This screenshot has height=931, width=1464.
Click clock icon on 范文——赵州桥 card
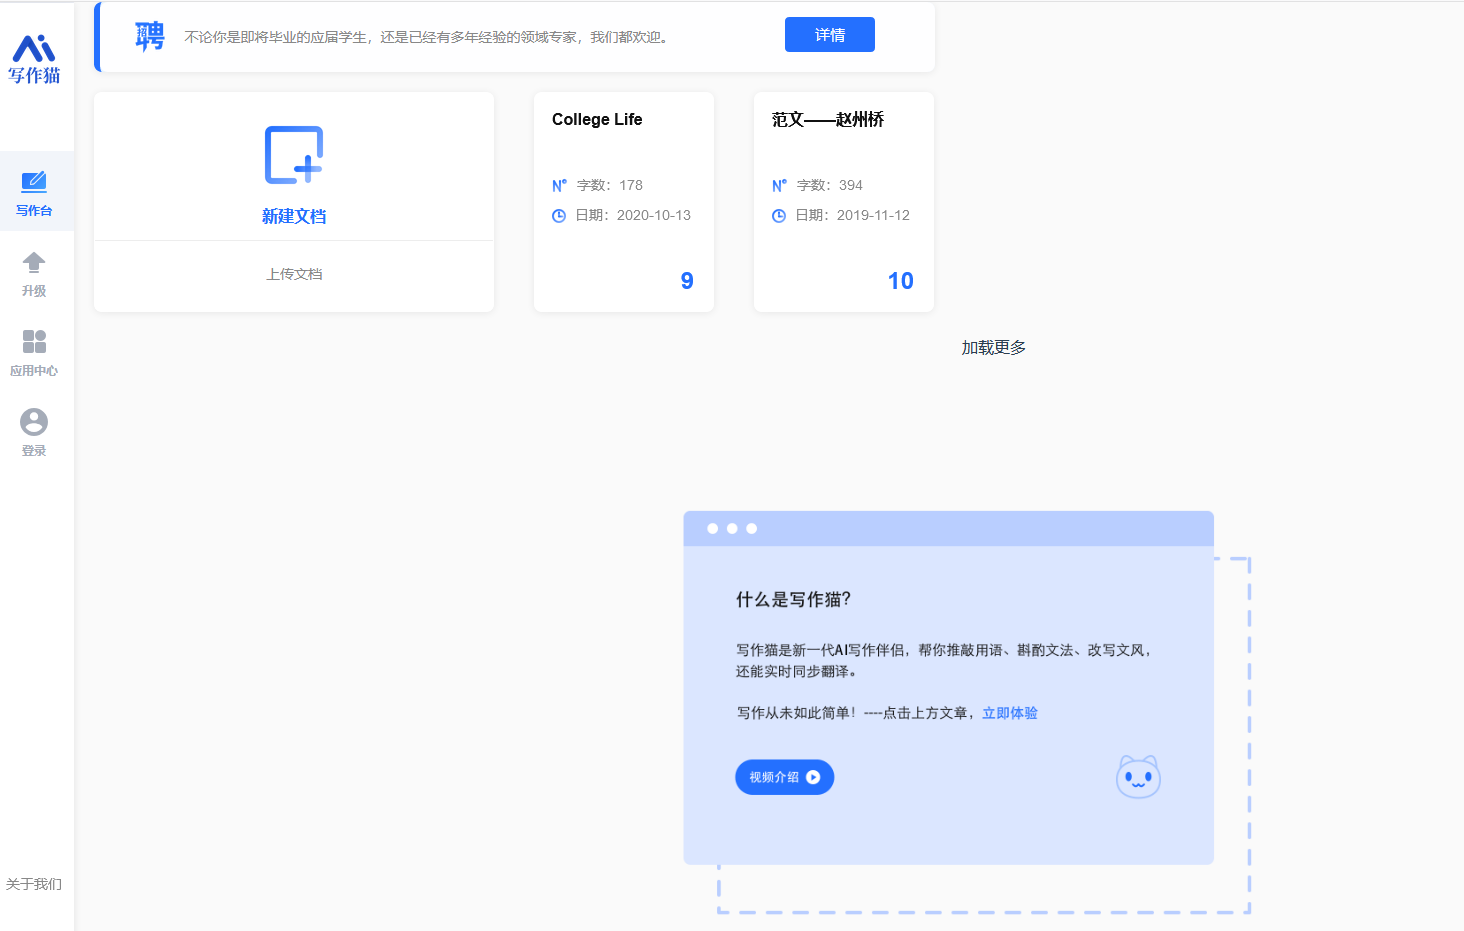[x=779, y=215]
